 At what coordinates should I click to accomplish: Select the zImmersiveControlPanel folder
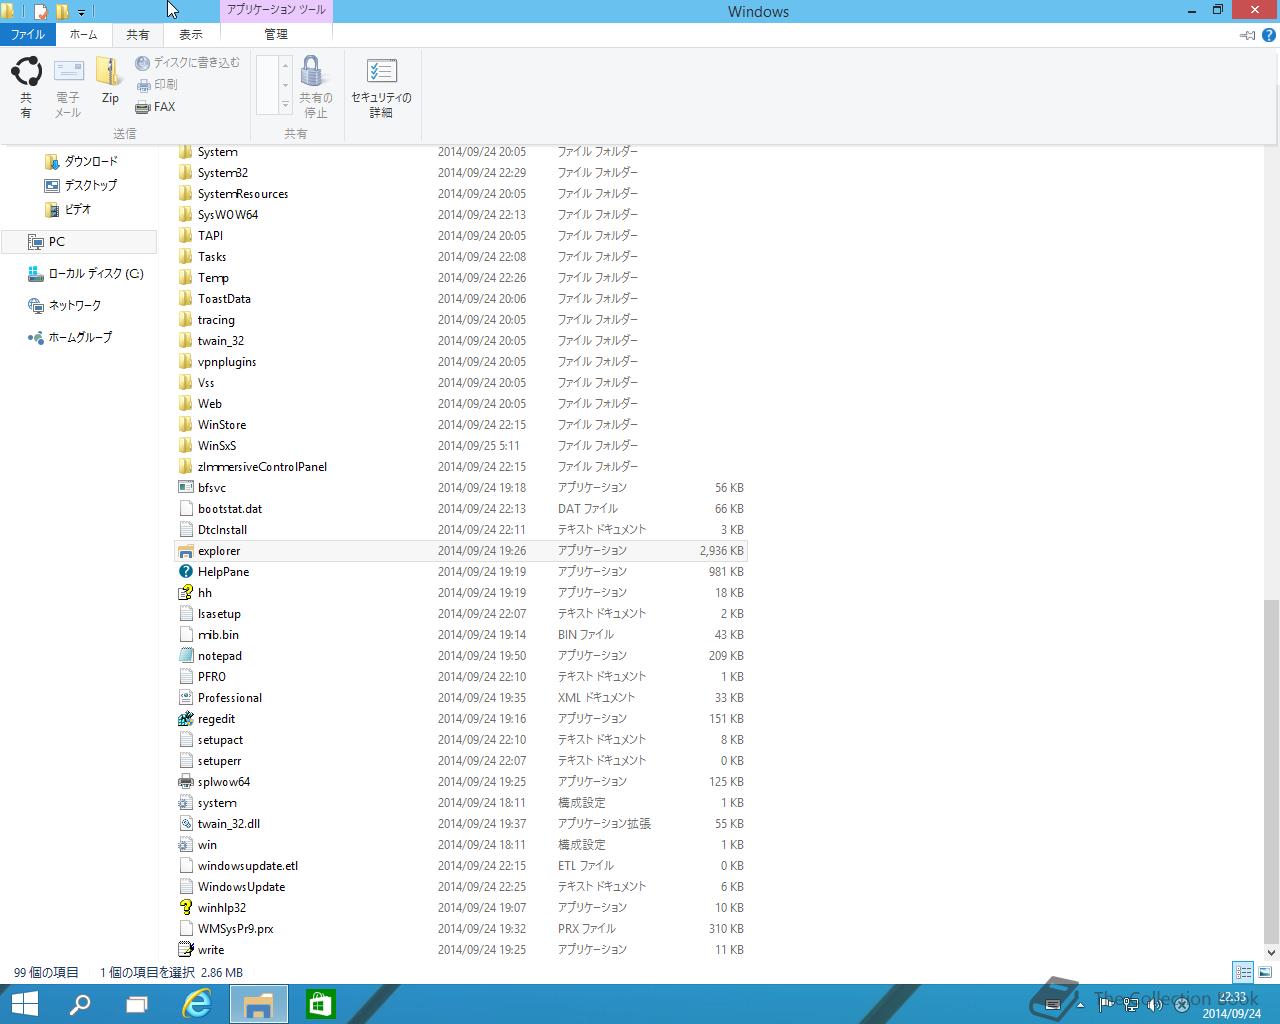pyautogui.click(x=461, y=467)
